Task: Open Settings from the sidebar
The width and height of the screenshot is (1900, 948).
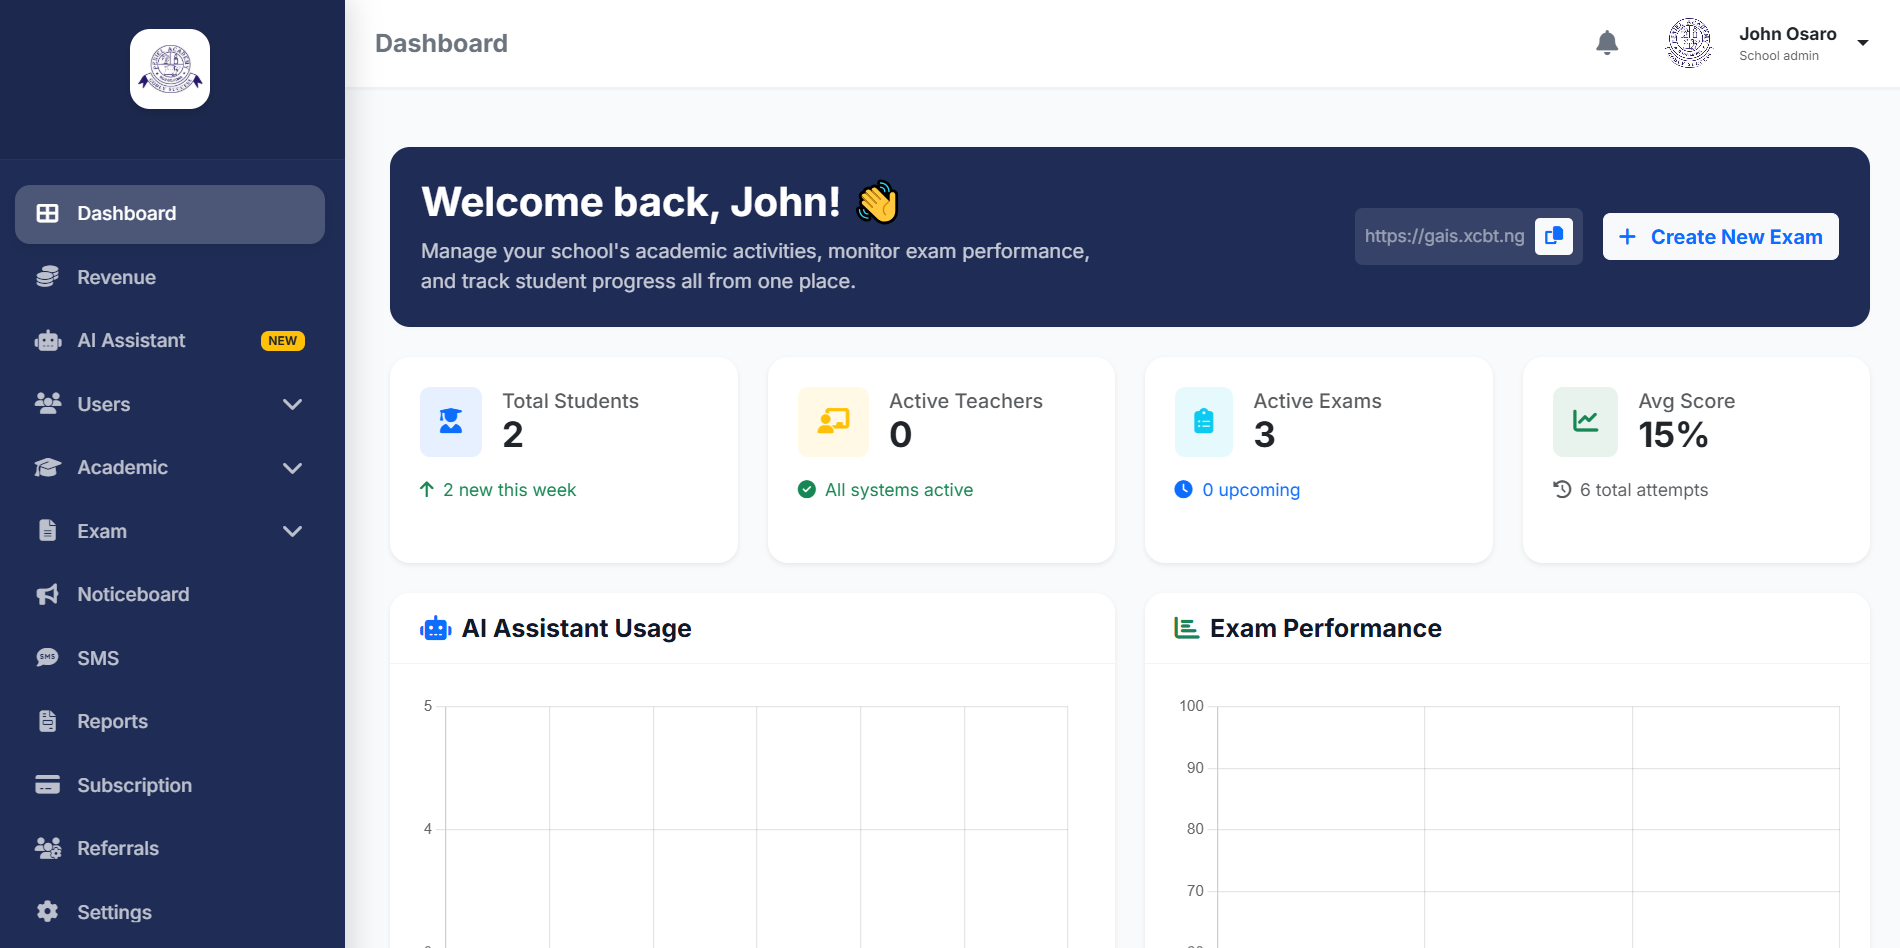Action: pos(170,912)
